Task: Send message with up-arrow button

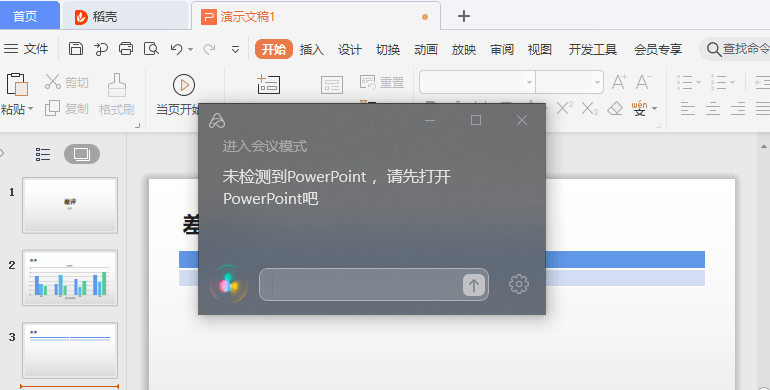Action: pyautogui.click(x=474, y=285)
